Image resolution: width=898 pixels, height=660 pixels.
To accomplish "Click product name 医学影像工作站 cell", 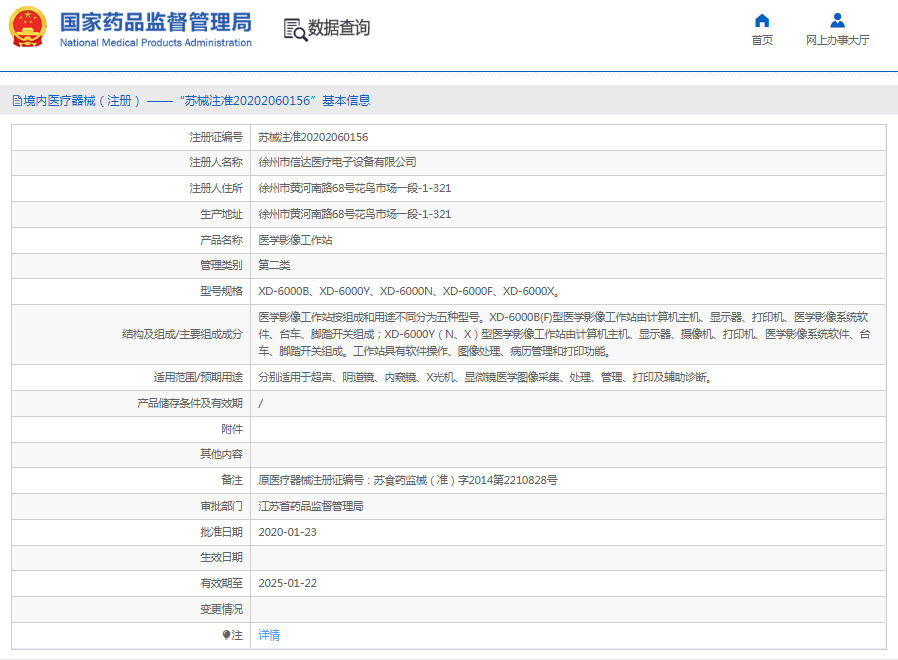I will tap(295, 240).
